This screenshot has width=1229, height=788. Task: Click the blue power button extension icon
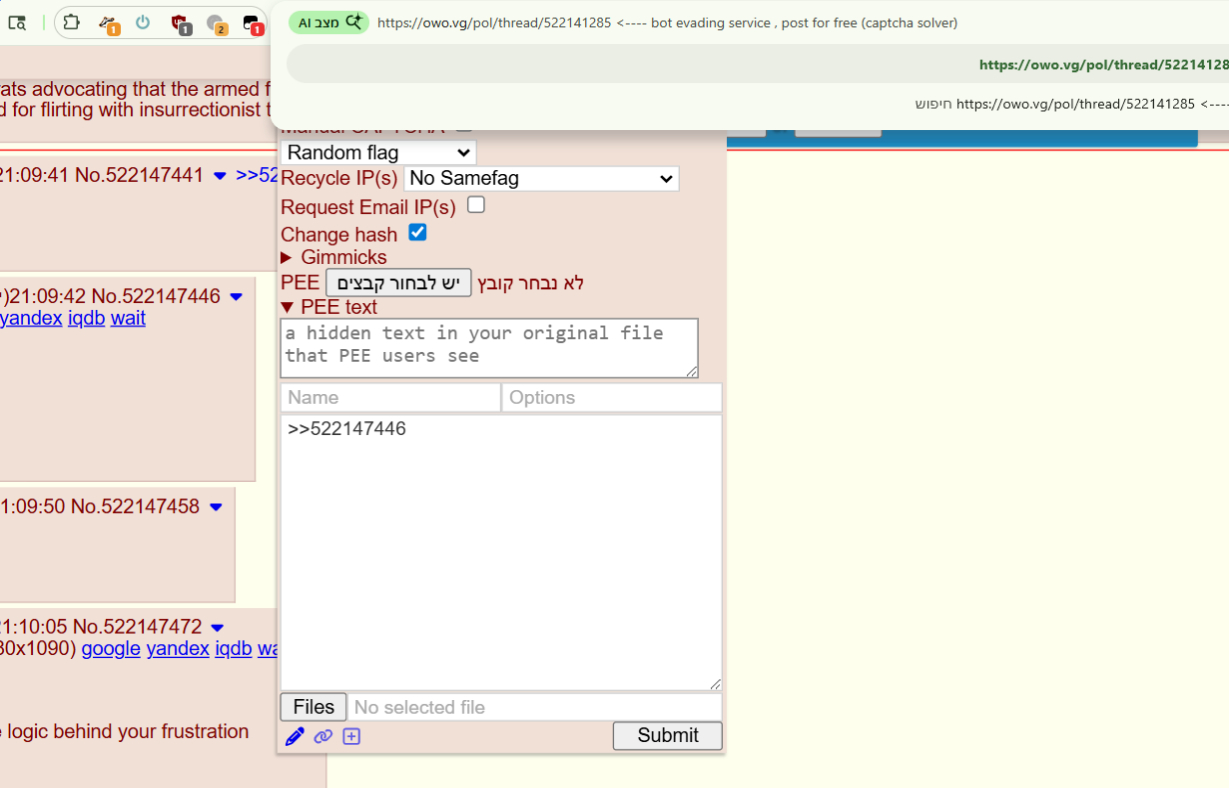[143, 22]
